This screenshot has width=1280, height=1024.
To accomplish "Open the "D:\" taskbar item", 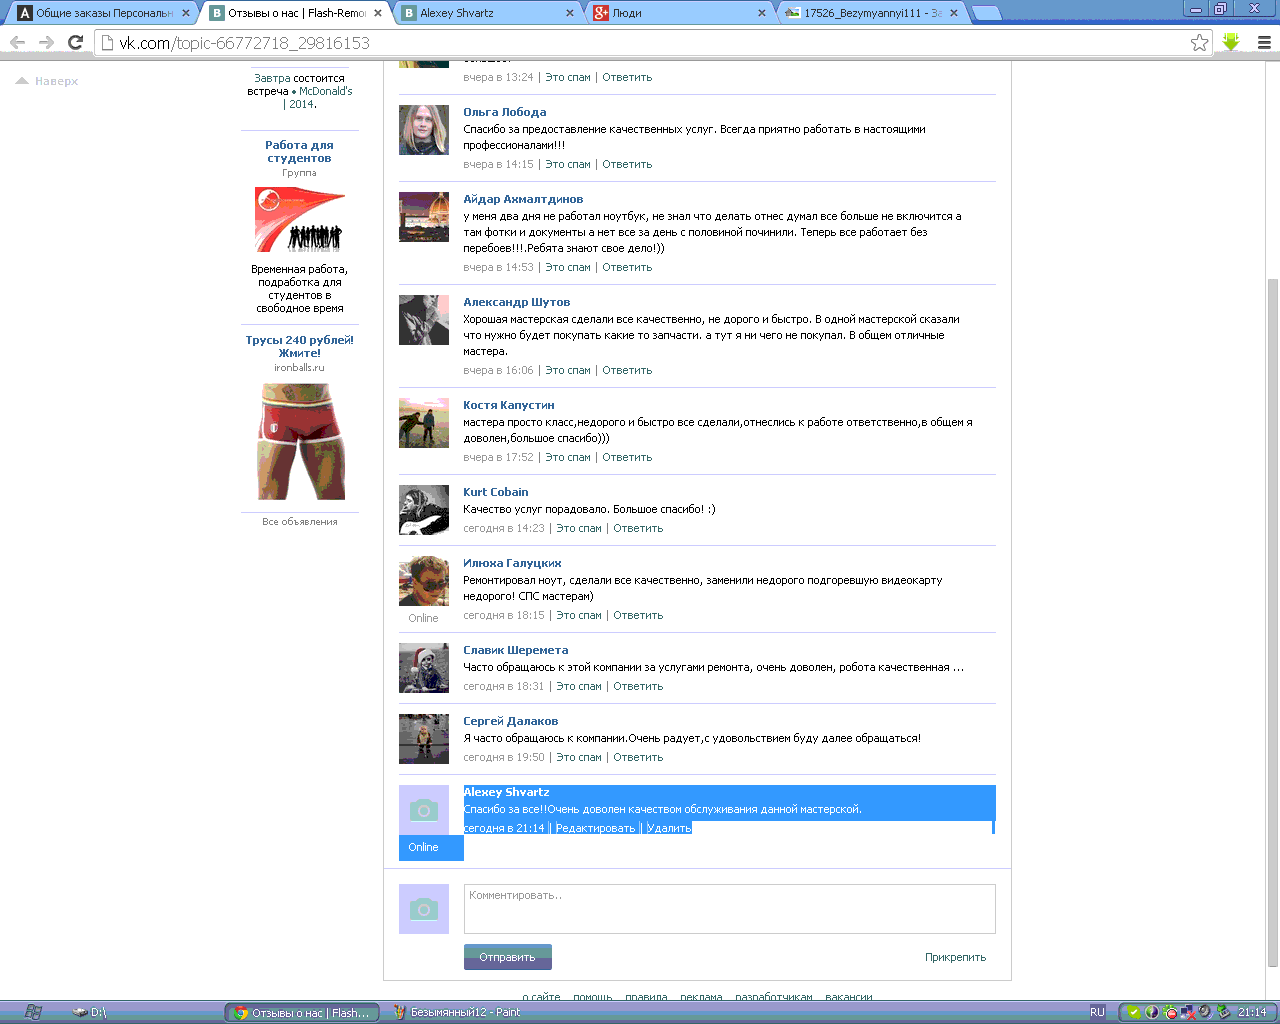I will 90,1012.
